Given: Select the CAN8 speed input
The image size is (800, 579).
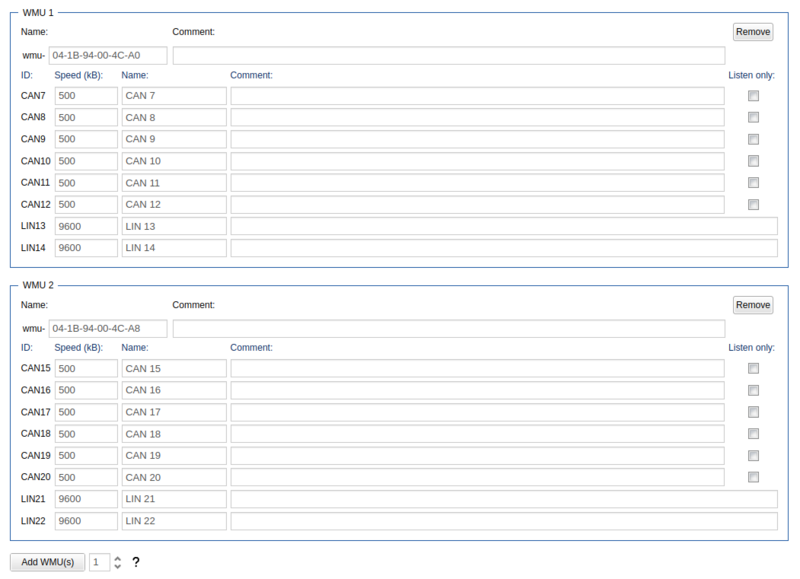Looking at the screenshot, I should 86,118.
